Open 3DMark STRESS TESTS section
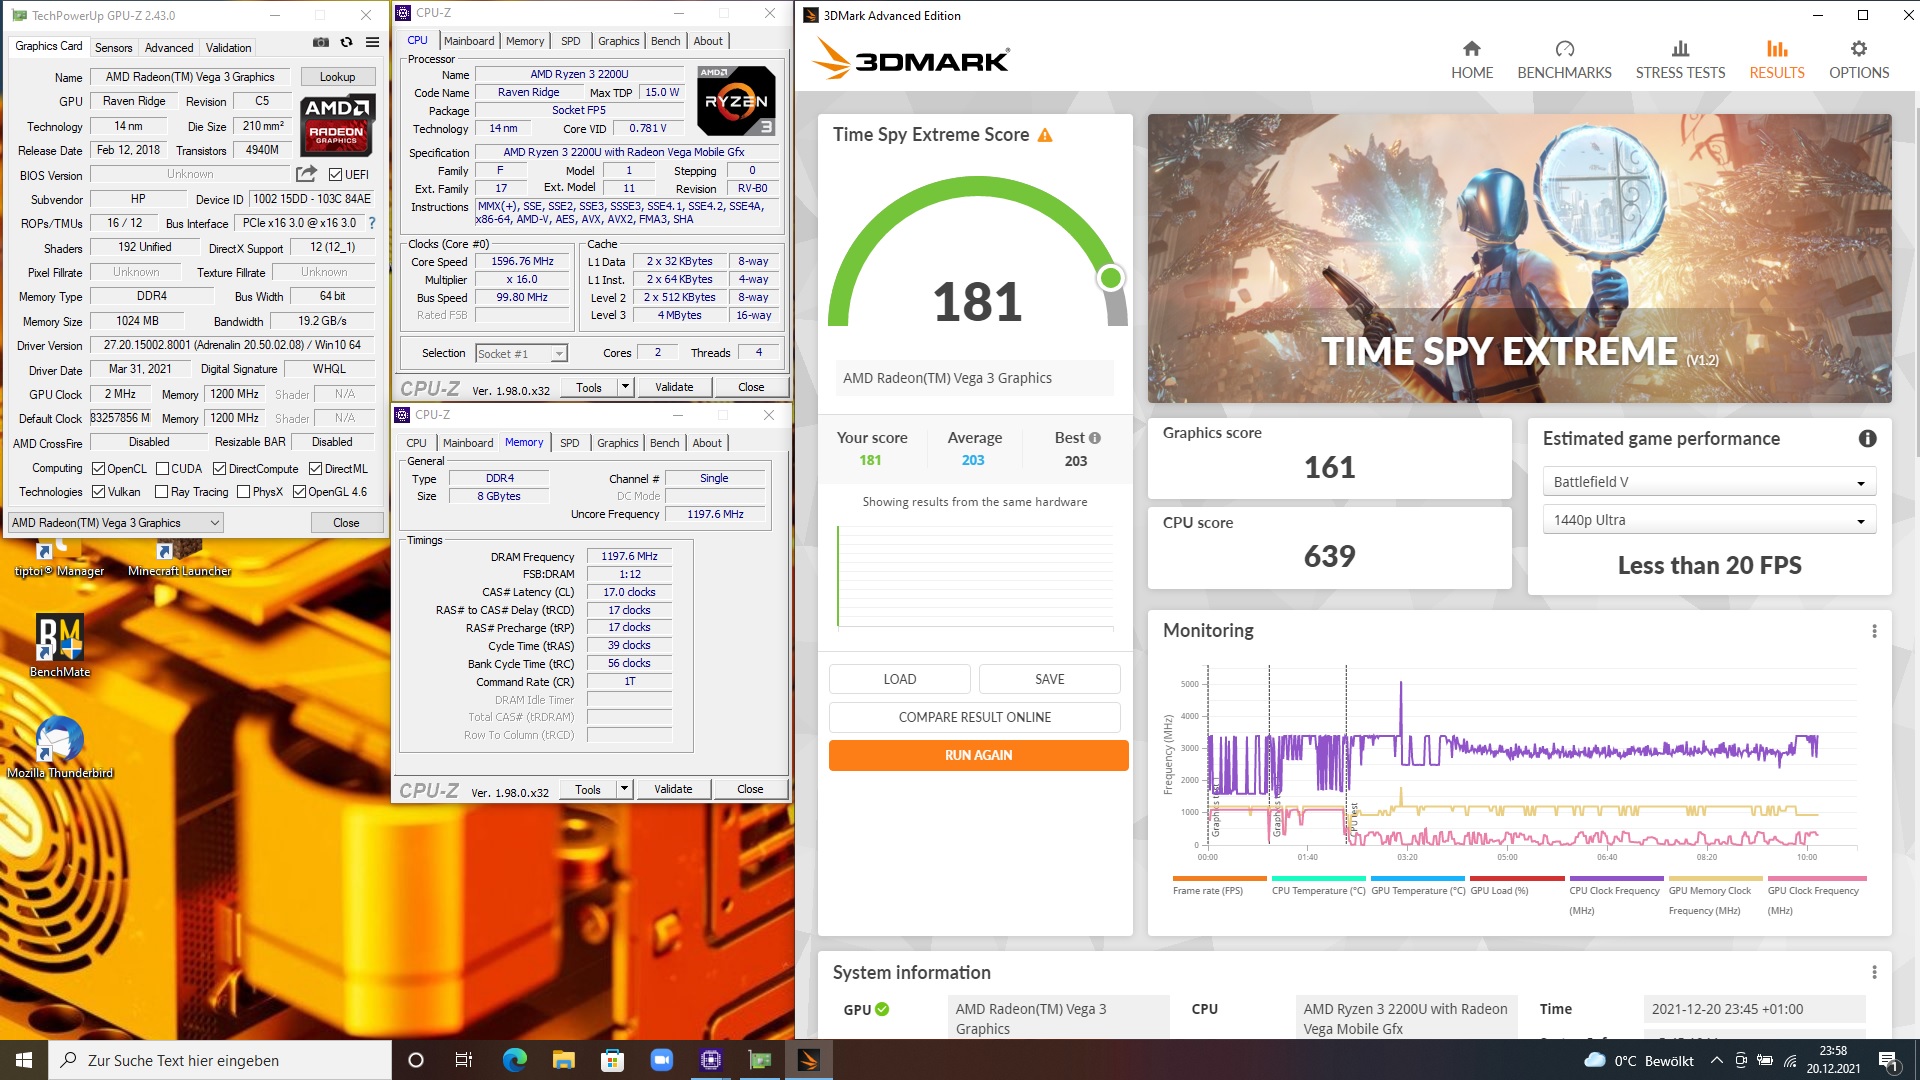This screenshot has width=1920, height=1080. [1680, 60]
